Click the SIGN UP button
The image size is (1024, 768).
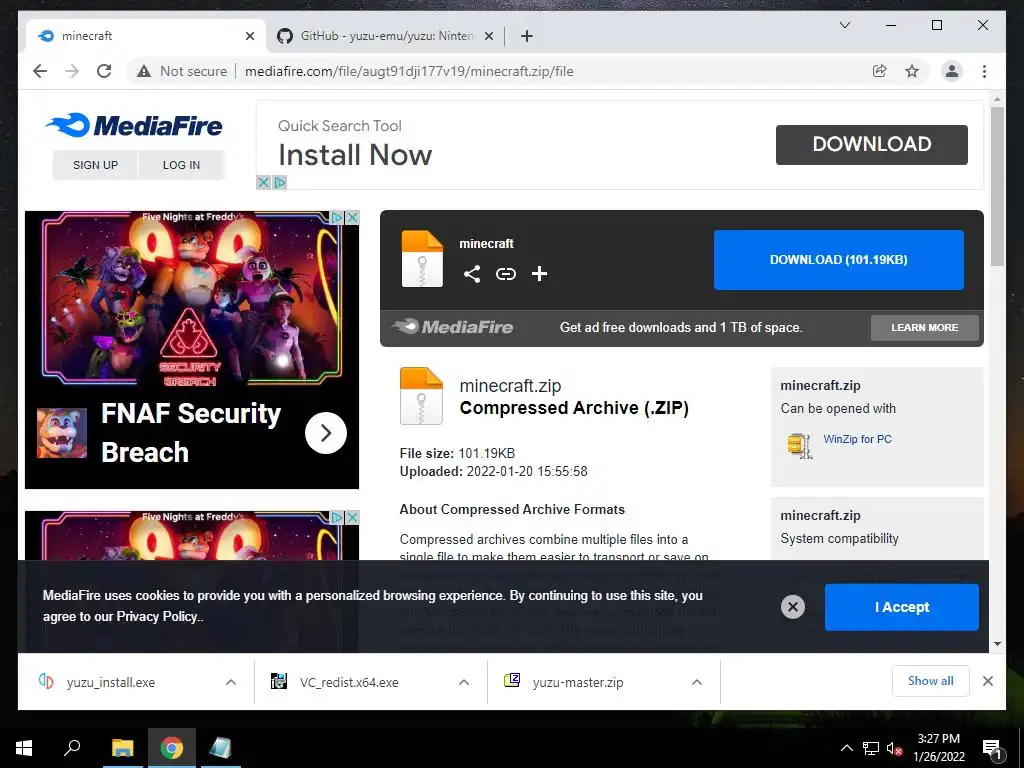coord(95,165)
